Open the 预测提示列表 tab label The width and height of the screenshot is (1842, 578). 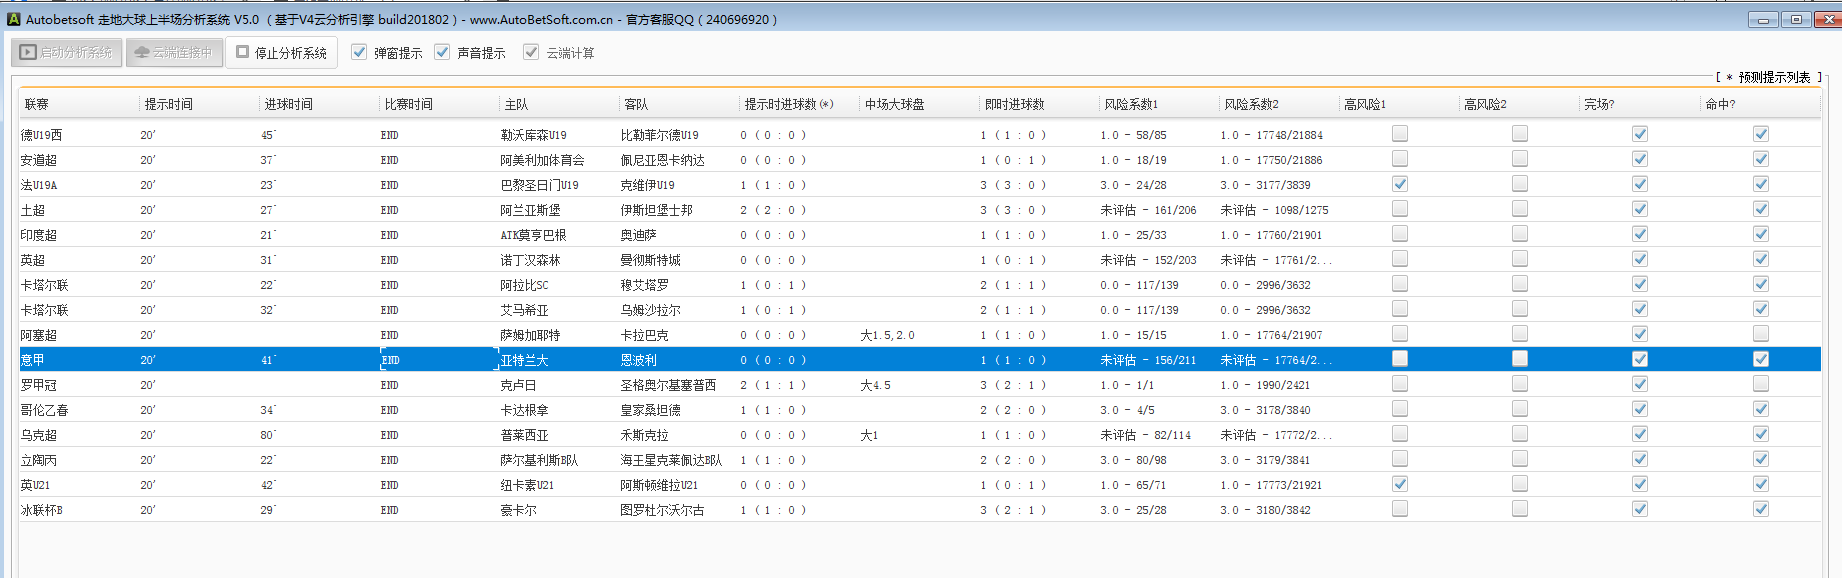pyautogui.click(x=1774, y=77)
